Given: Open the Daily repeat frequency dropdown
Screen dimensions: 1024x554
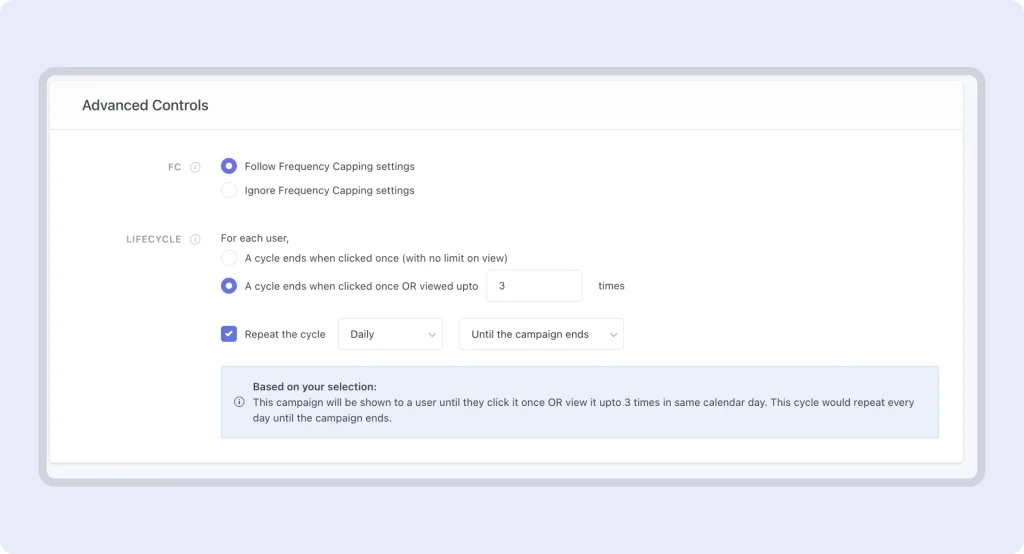Looking at the screenshot, I should tap(390, 334).
